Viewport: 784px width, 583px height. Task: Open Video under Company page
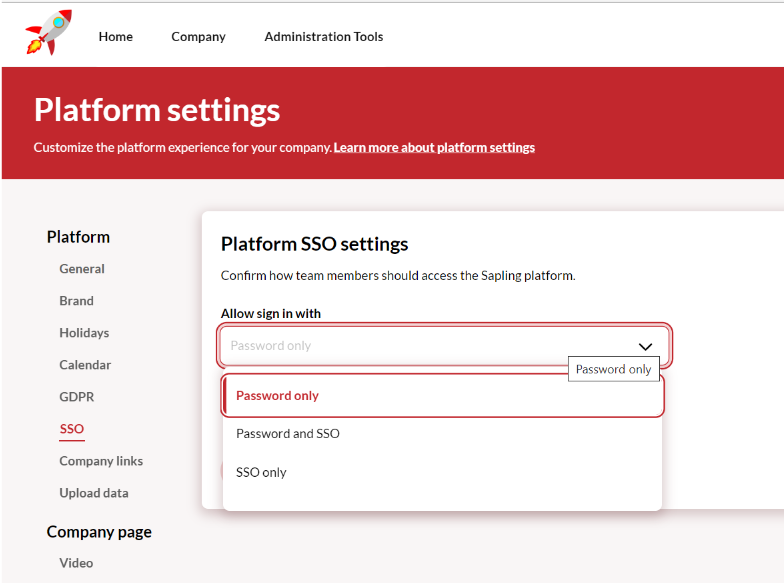pos(76,563)
